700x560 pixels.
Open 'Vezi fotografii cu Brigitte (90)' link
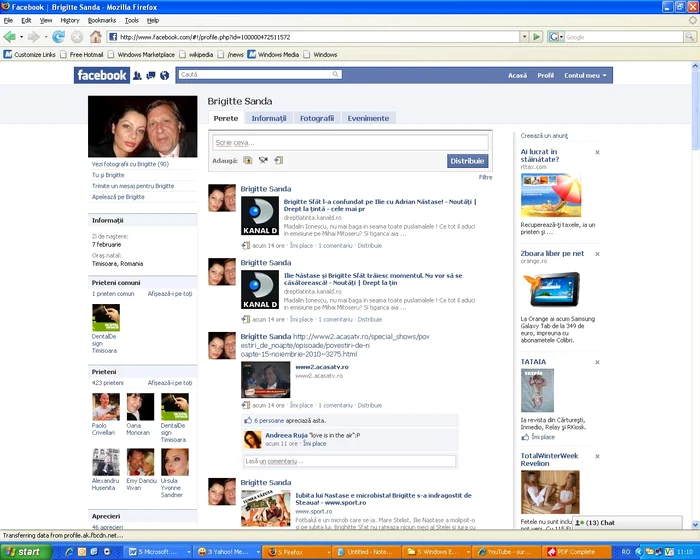pyautogui.click(x=130, y=164)
